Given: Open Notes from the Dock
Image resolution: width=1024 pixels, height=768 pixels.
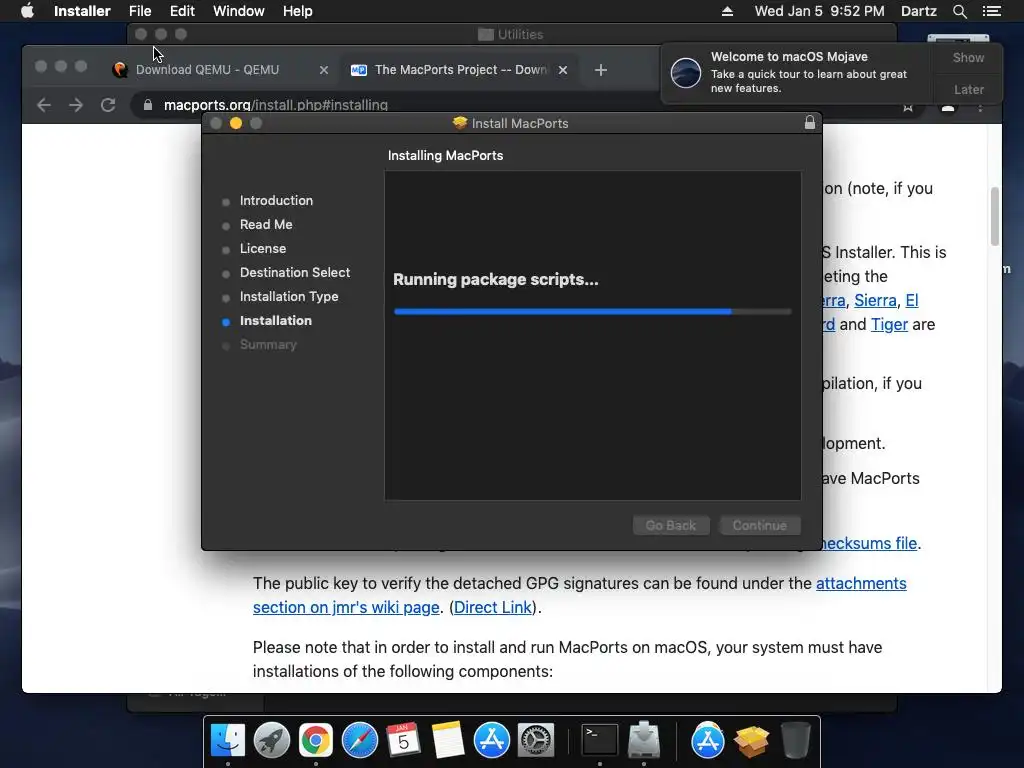Looking at the screenshot, I should (447, 741).
